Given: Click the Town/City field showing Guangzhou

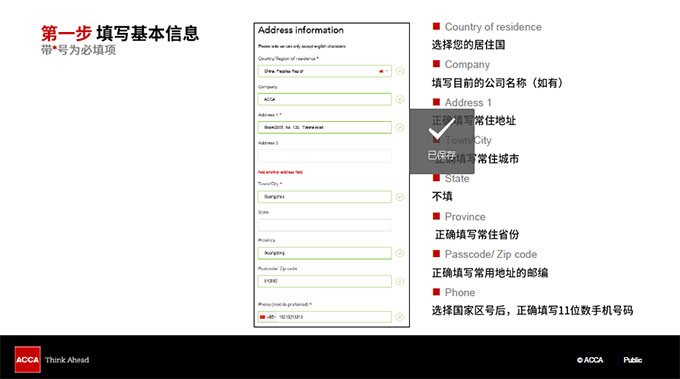Looking at the screenshot, I should pos(324,197).
